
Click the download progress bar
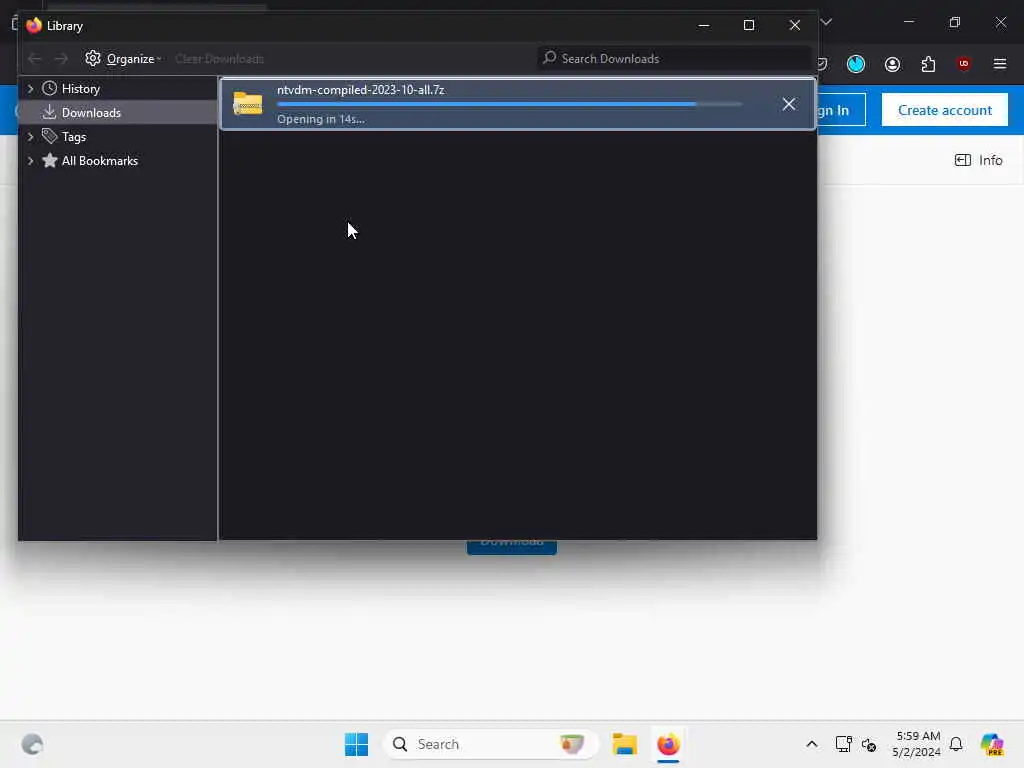(509, 104)
